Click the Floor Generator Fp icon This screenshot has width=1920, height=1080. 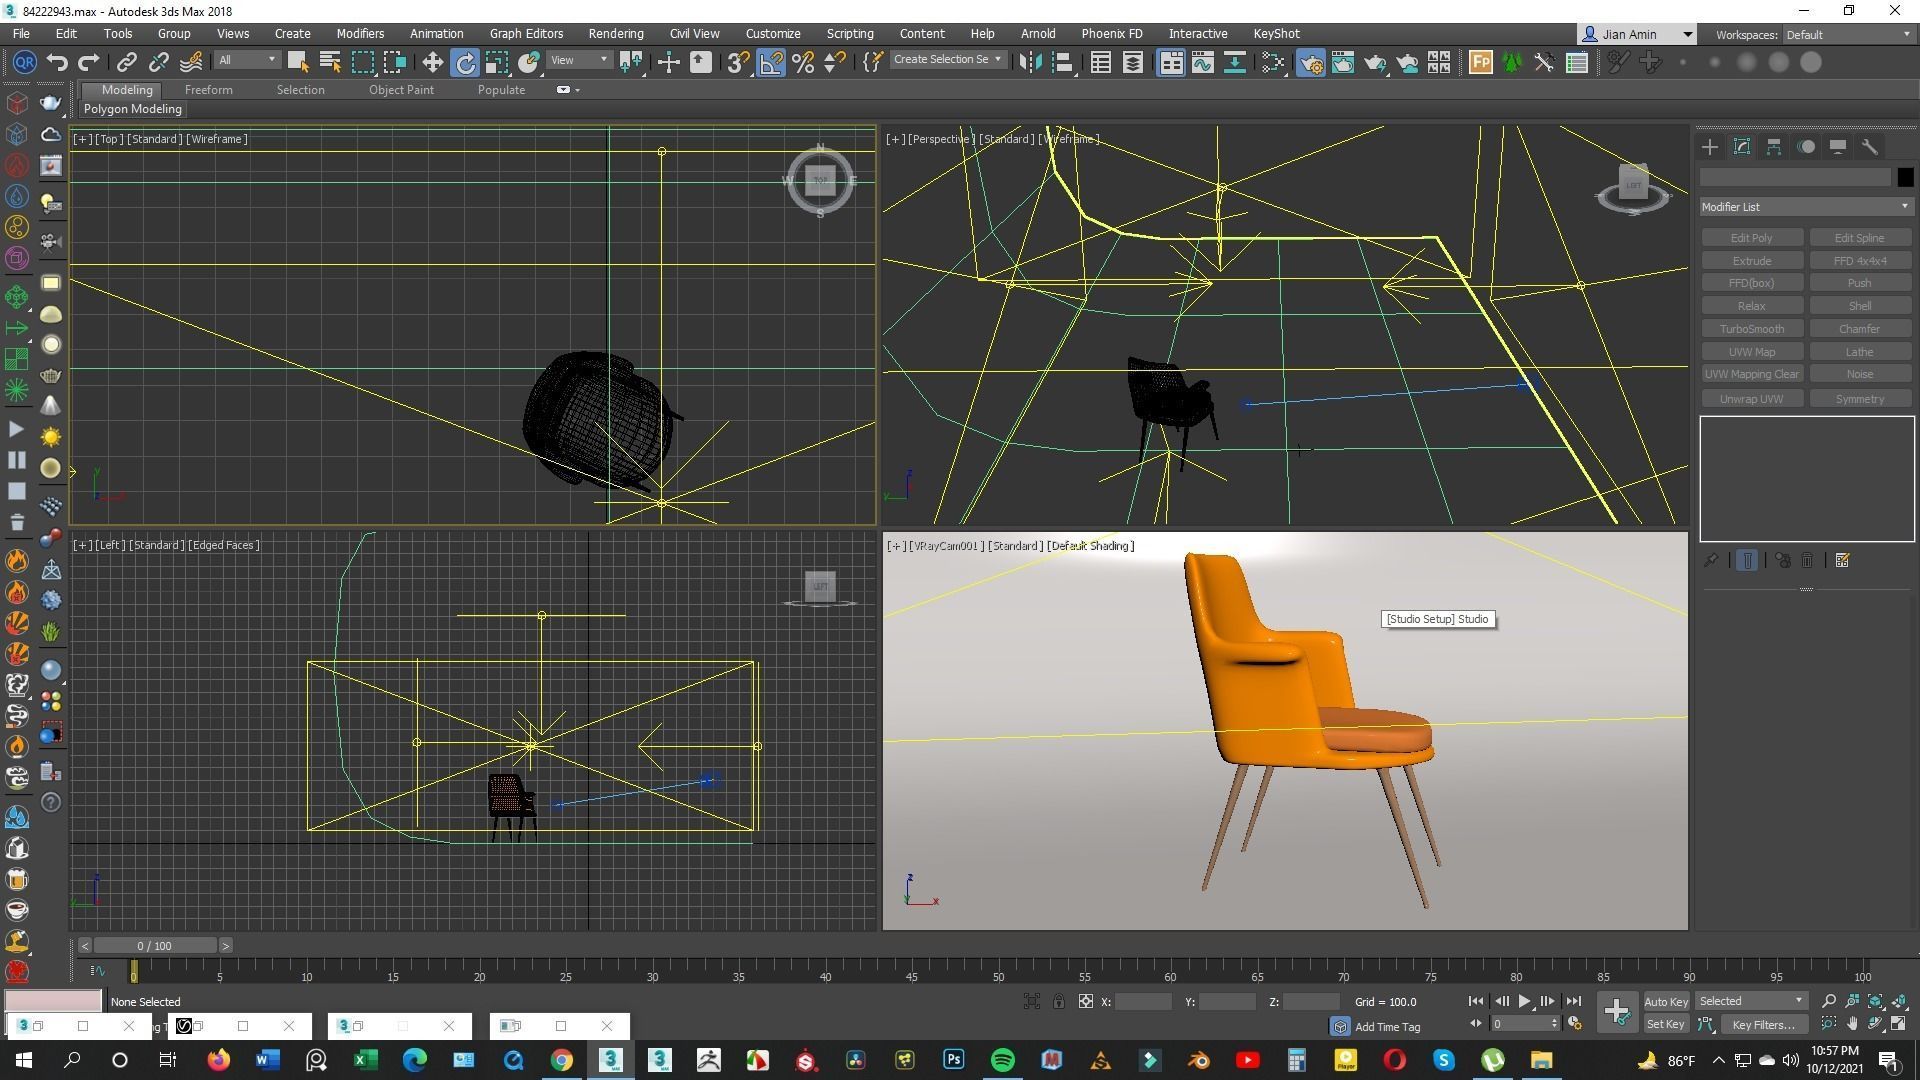[1480, 62]
